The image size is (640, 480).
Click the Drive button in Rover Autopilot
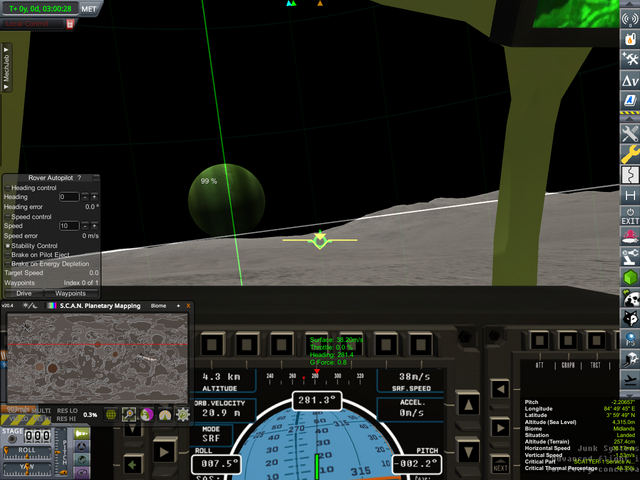(24, 293)
